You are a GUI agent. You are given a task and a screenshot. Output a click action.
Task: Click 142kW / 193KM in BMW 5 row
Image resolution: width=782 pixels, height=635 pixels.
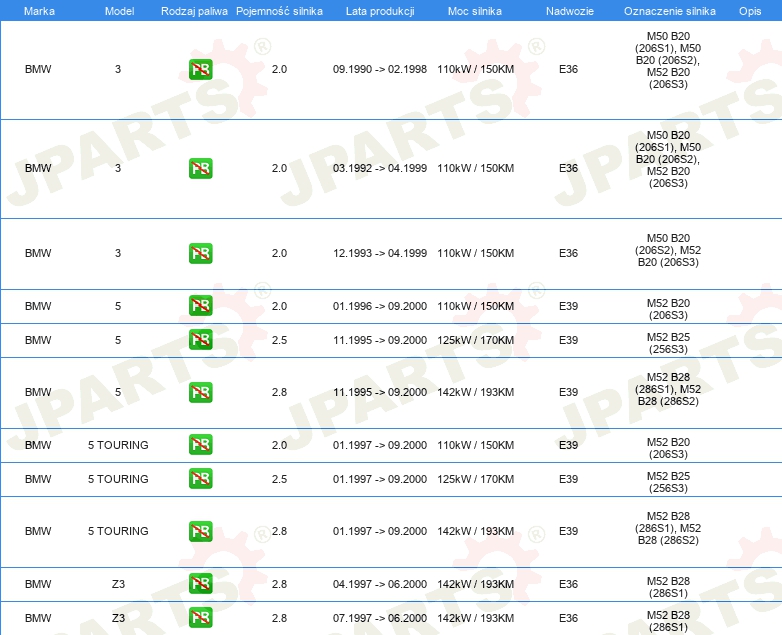click(475, 392)
